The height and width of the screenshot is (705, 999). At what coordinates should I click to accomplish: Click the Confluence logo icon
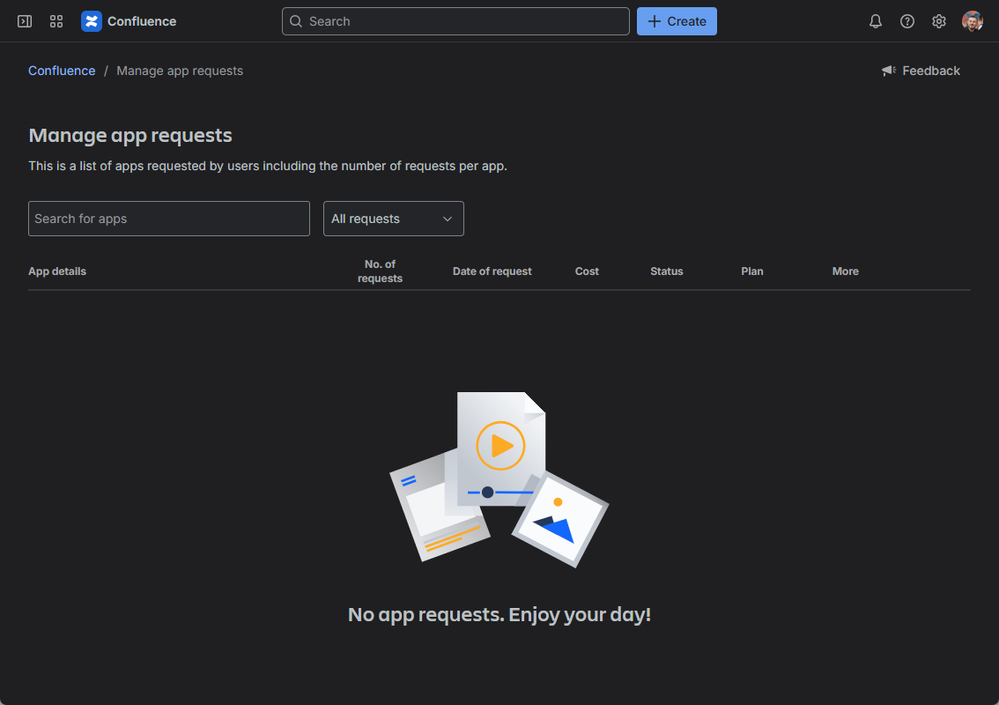click(x=91, y=22)
